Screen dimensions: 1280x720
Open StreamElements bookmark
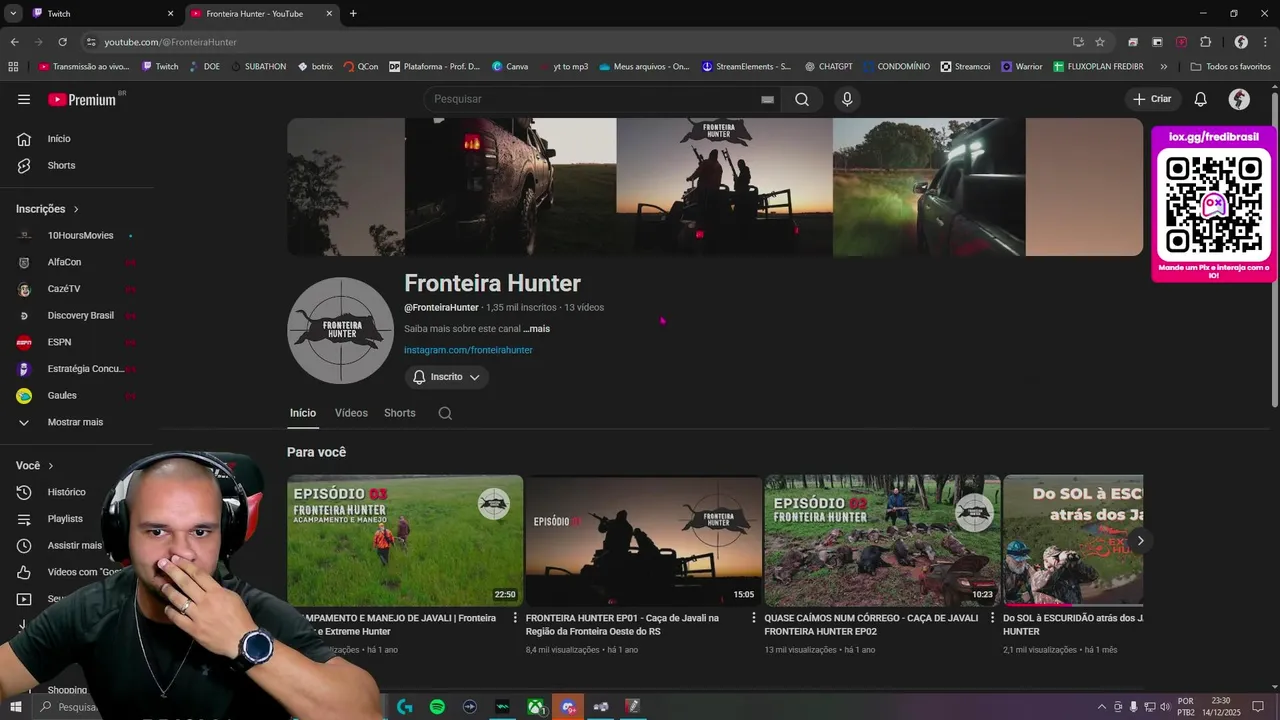746,67
